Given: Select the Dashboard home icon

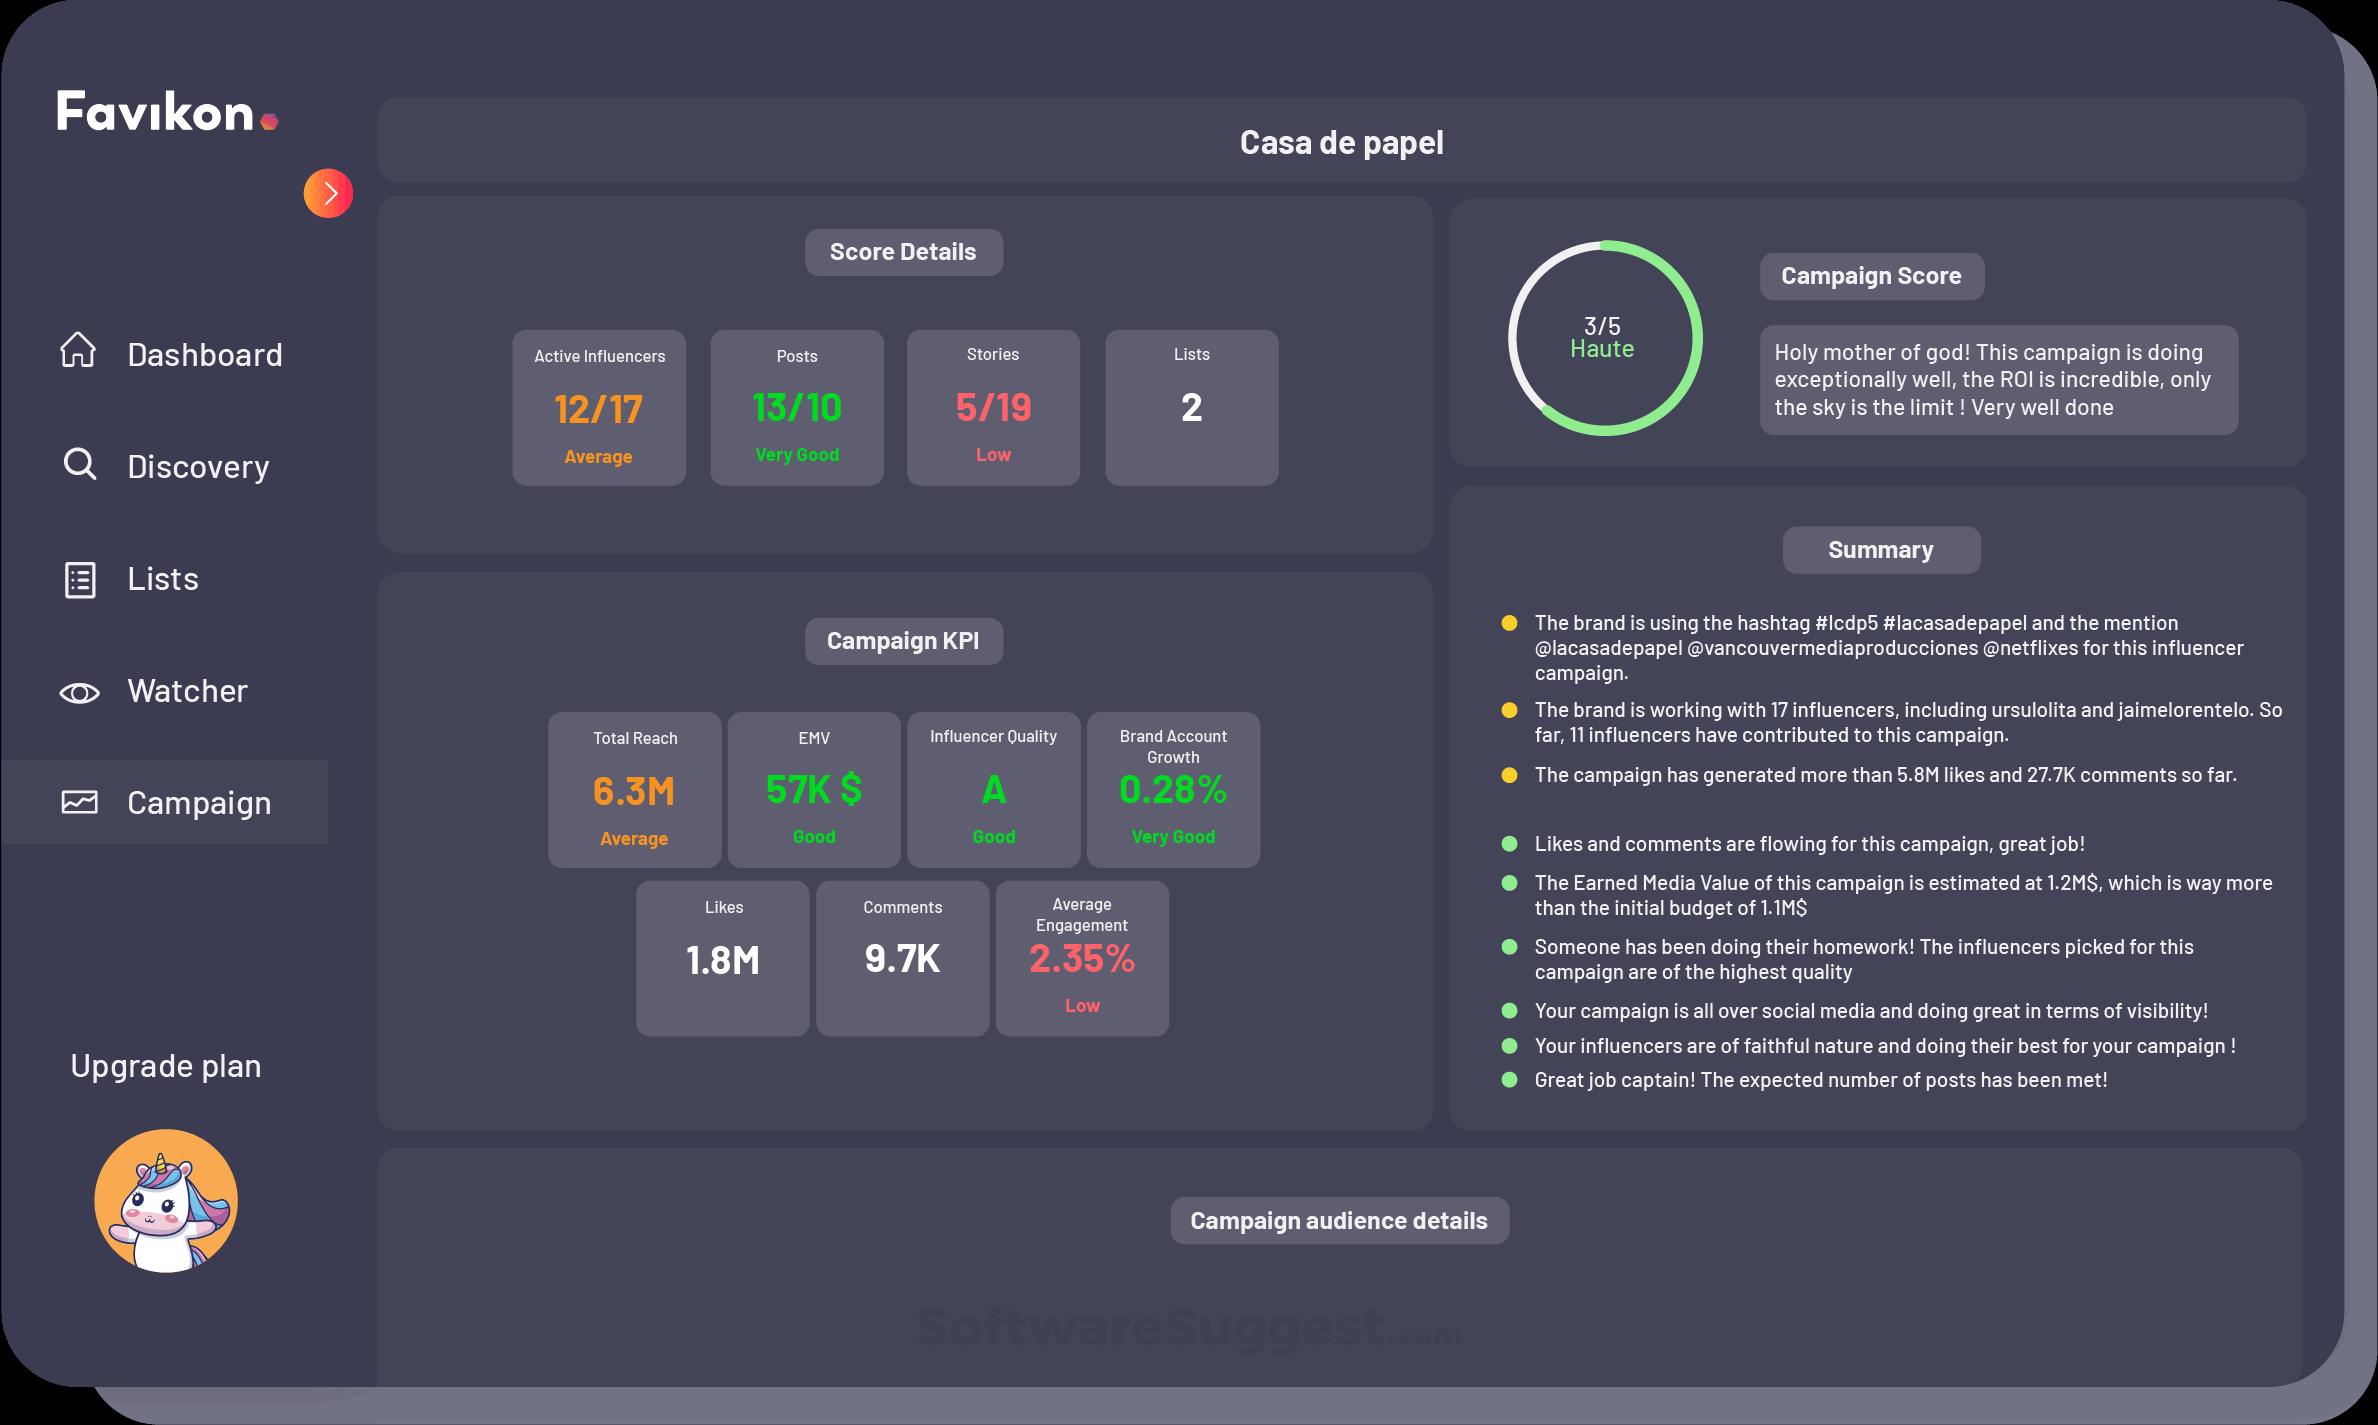Looking at the screenshot, I should [79, 350].
